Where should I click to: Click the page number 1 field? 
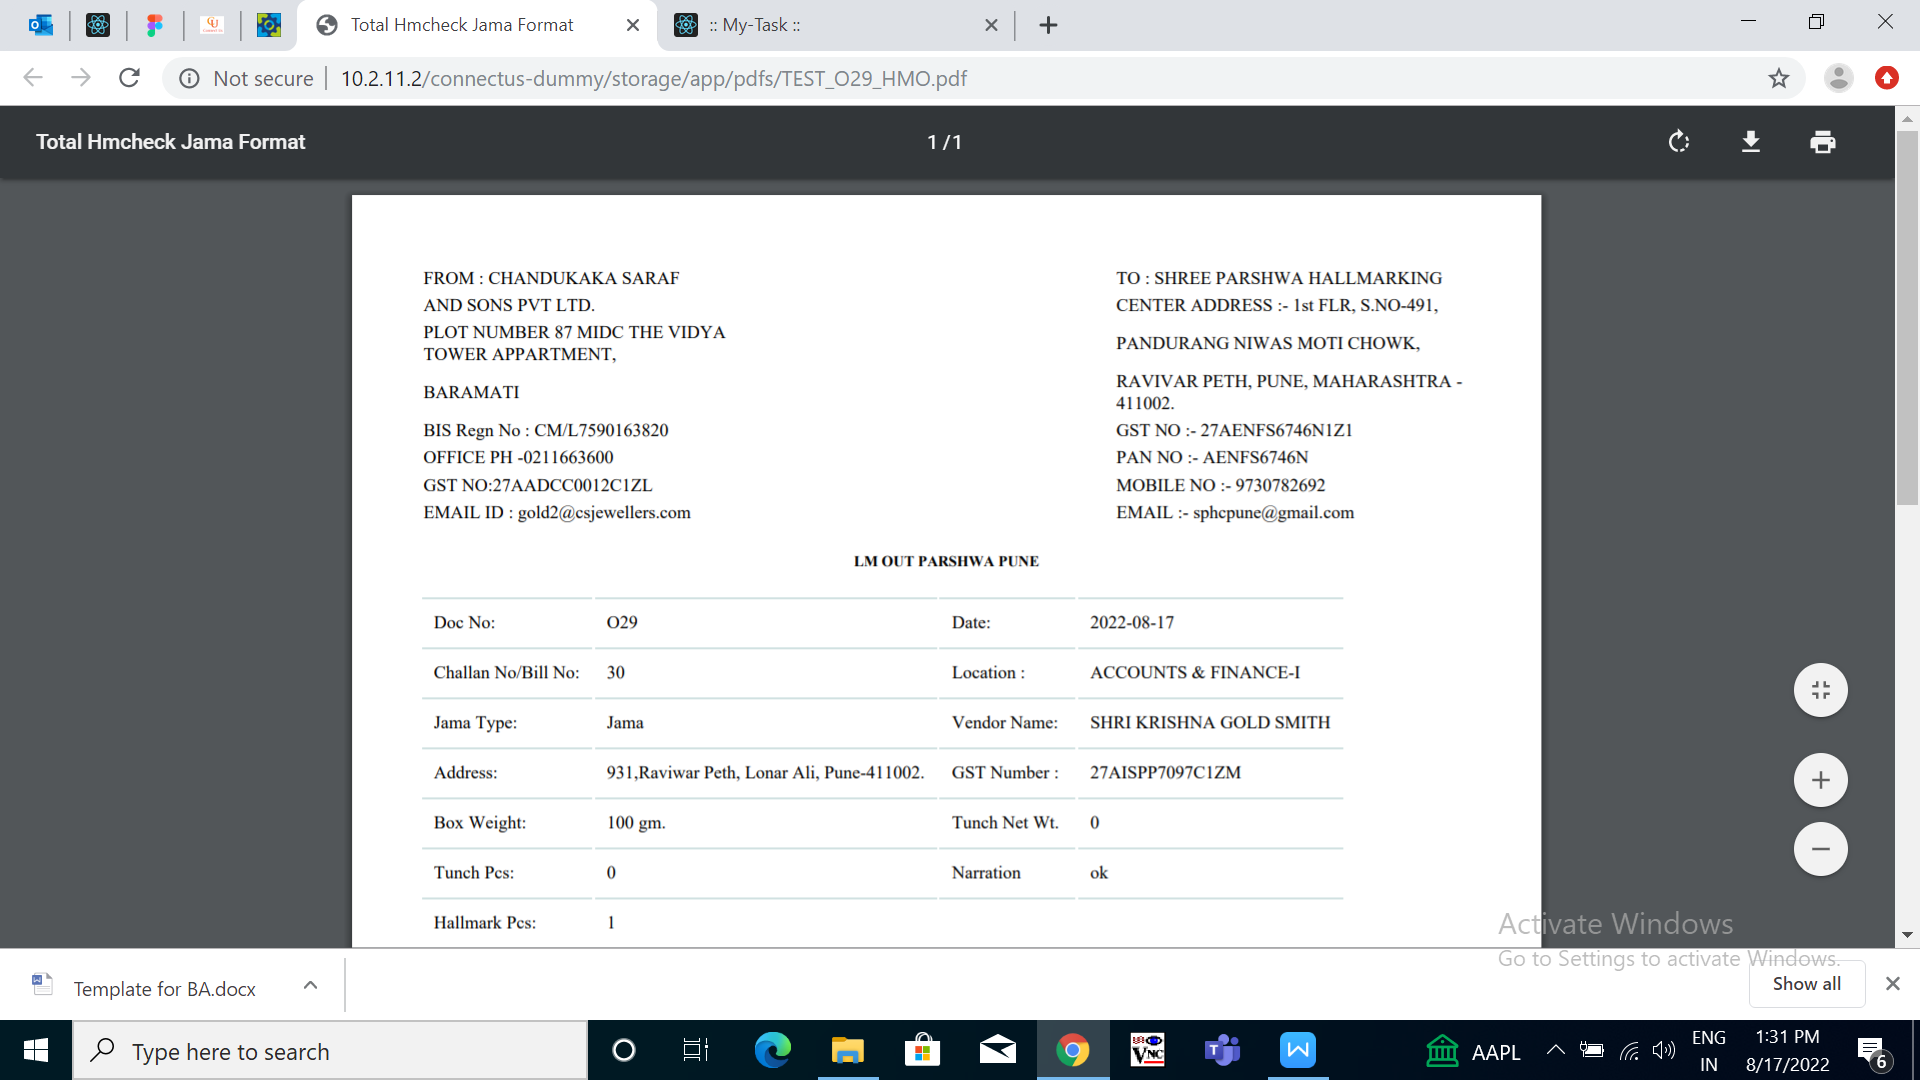932,142
